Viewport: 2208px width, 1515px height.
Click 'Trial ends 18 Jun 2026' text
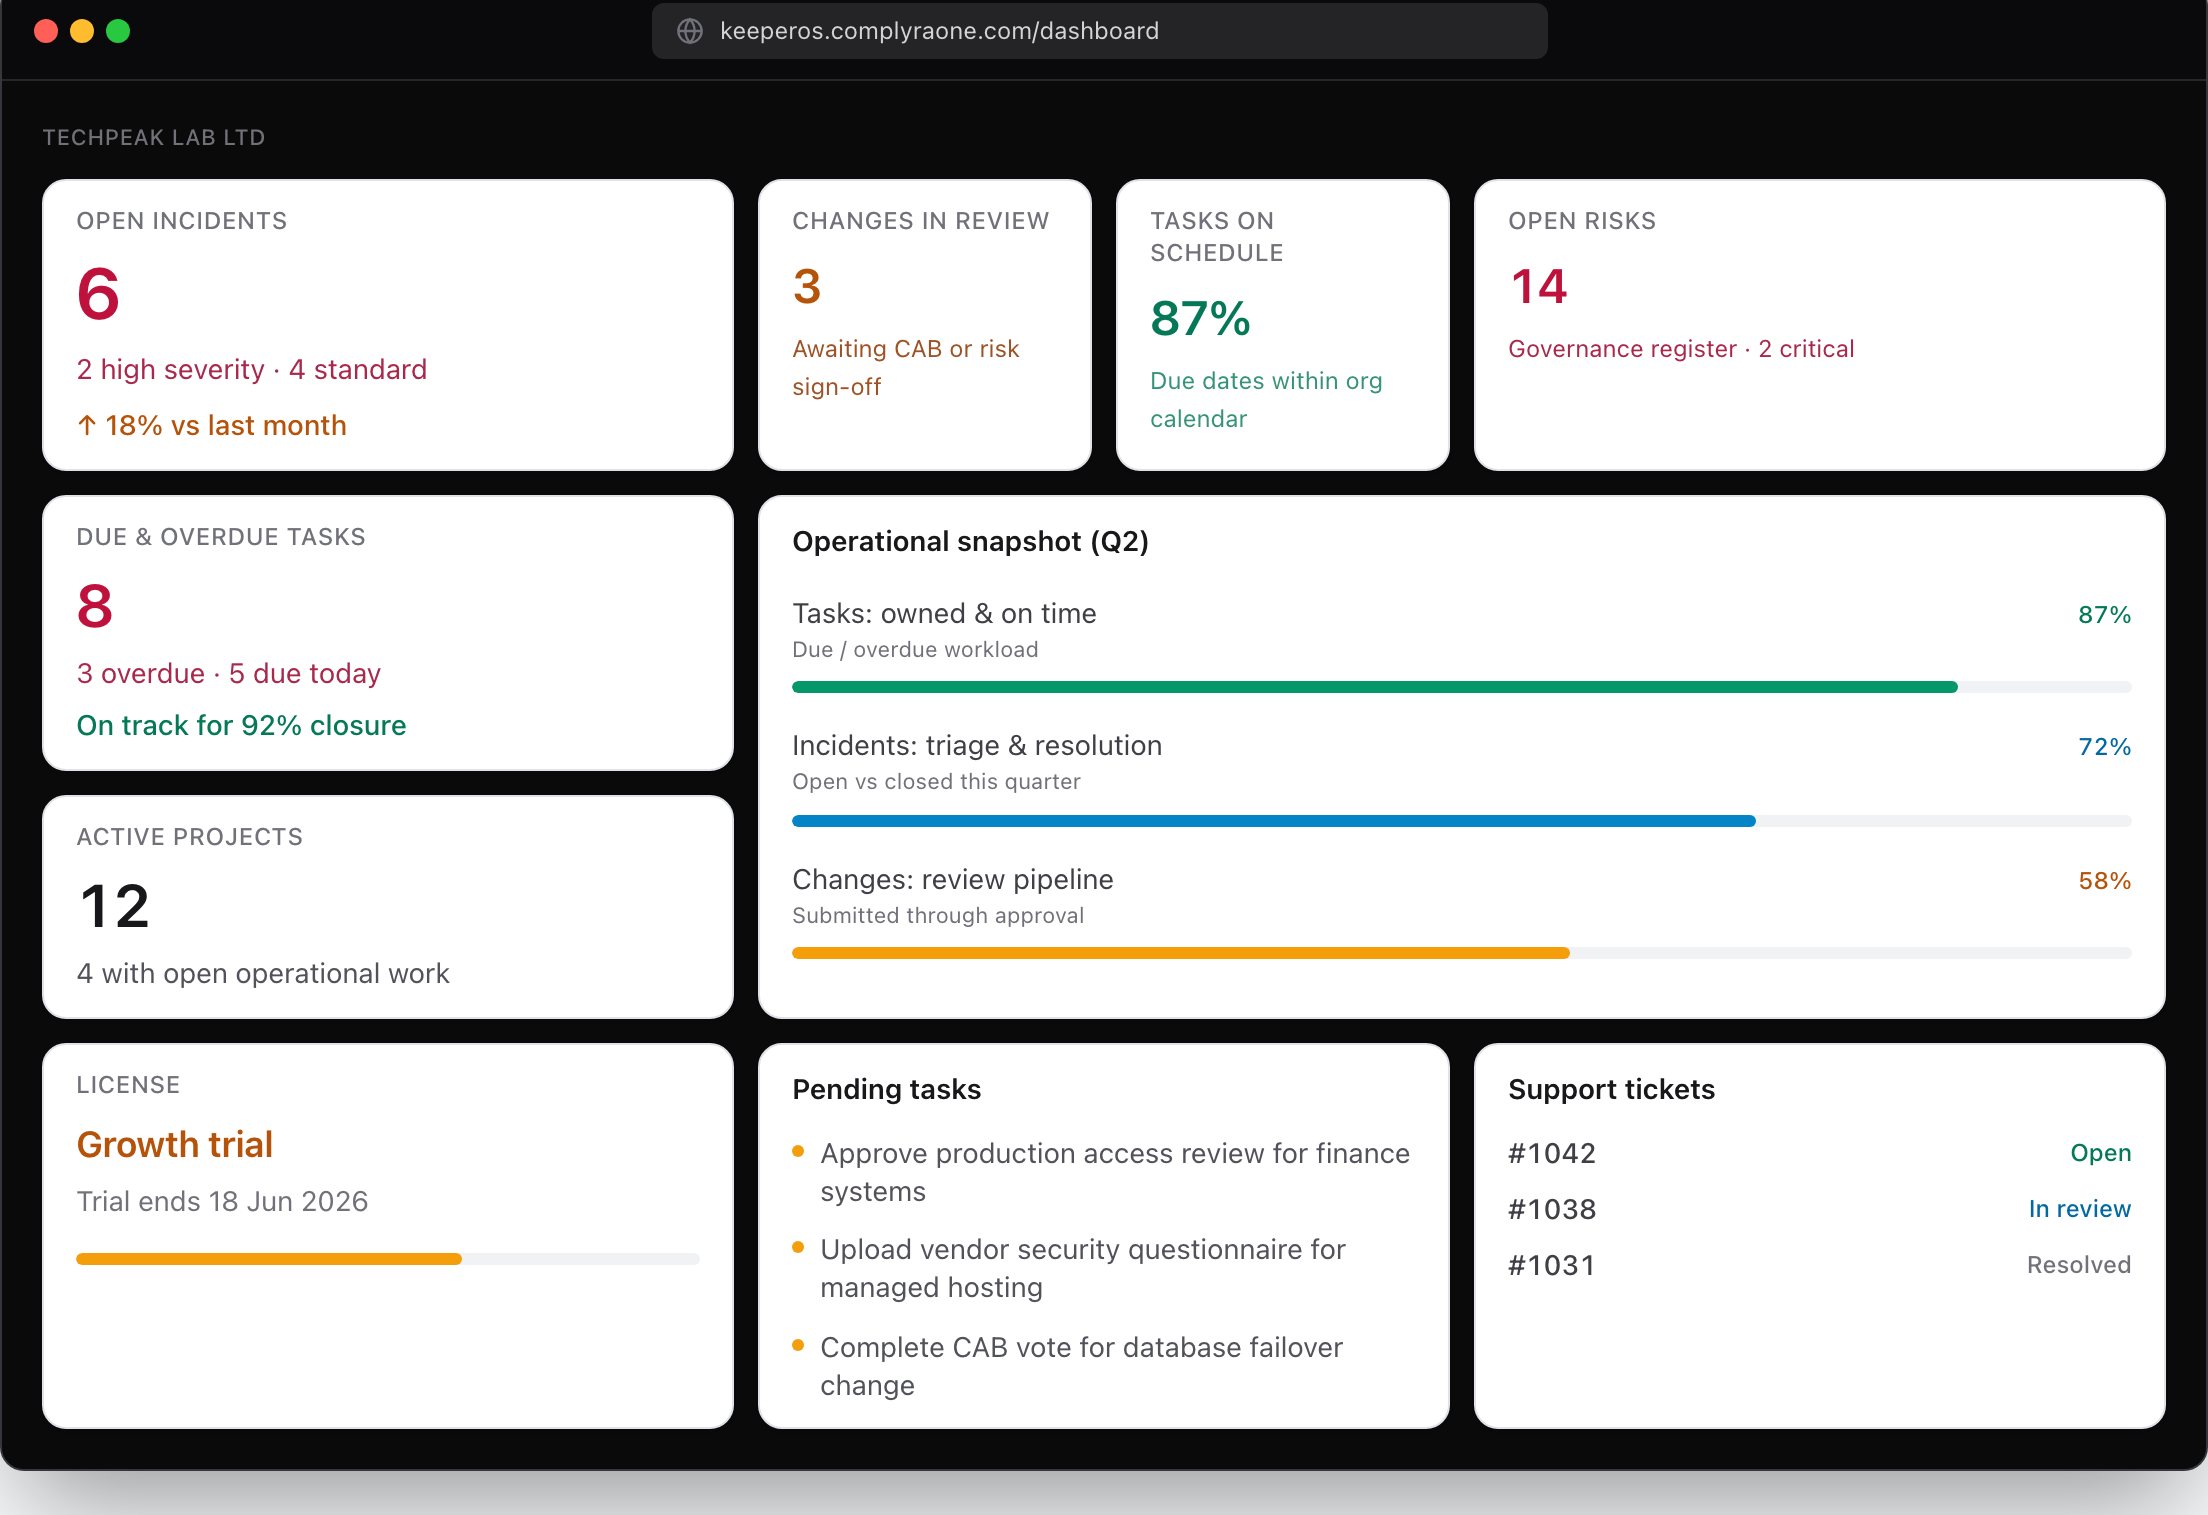222,1202
